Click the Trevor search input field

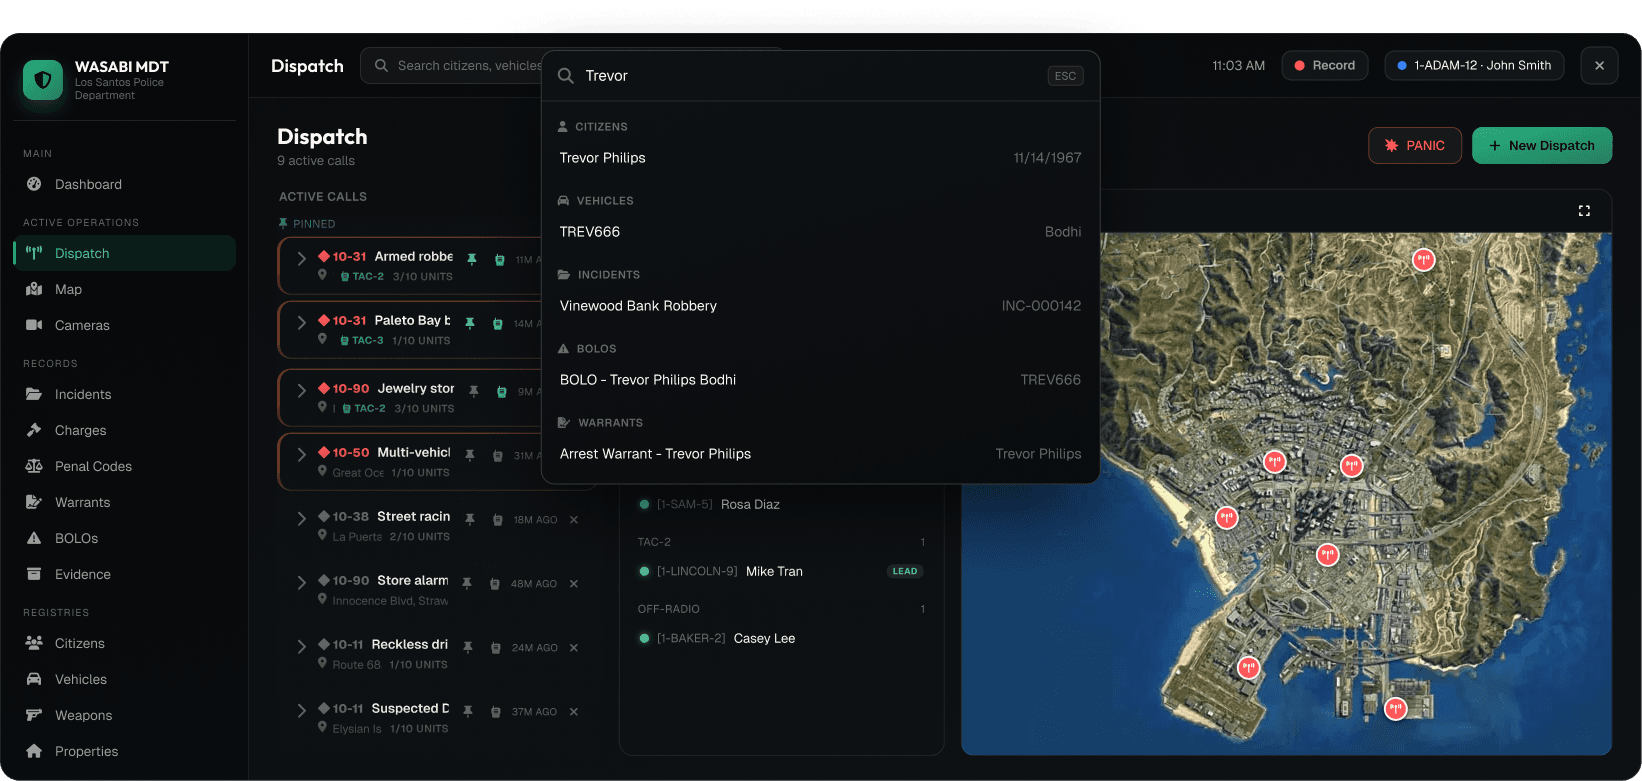810,76
